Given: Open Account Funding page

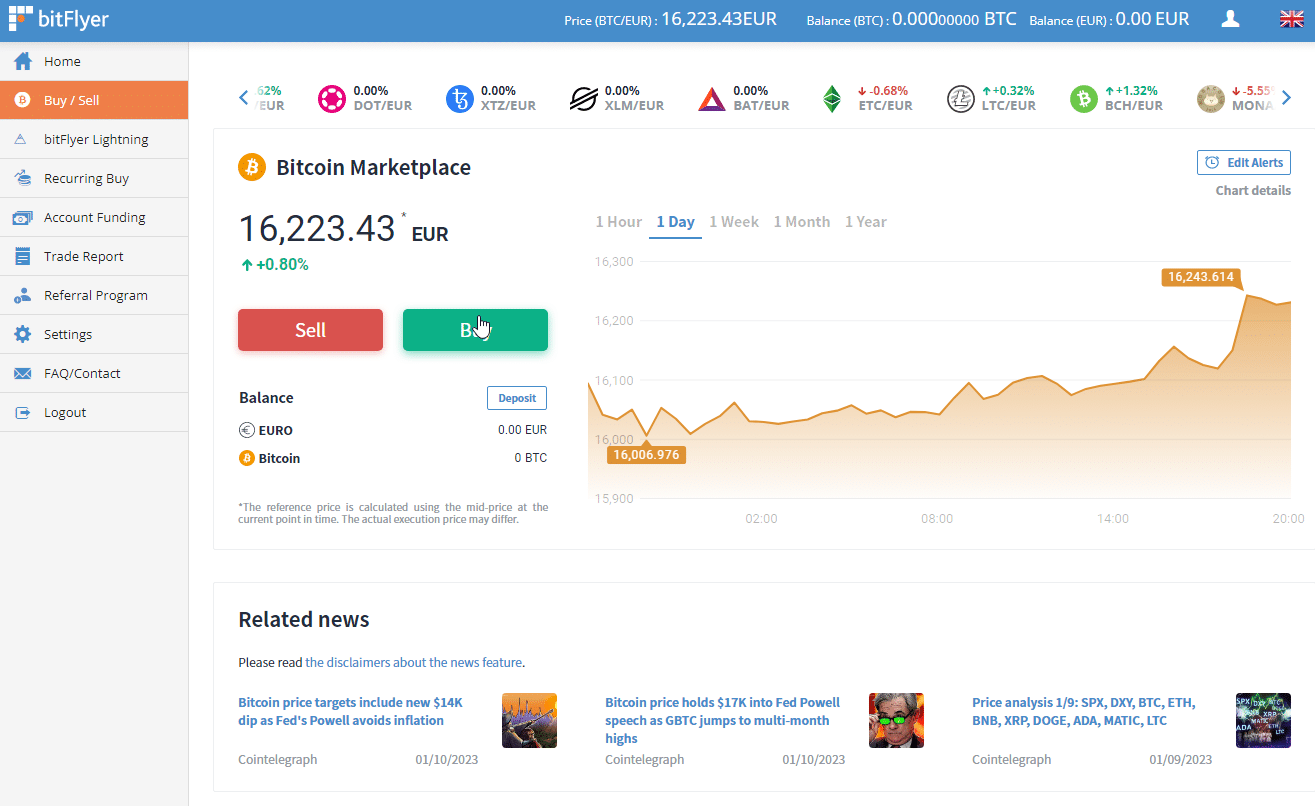Looking at the screenshot, I should (94, 217).
